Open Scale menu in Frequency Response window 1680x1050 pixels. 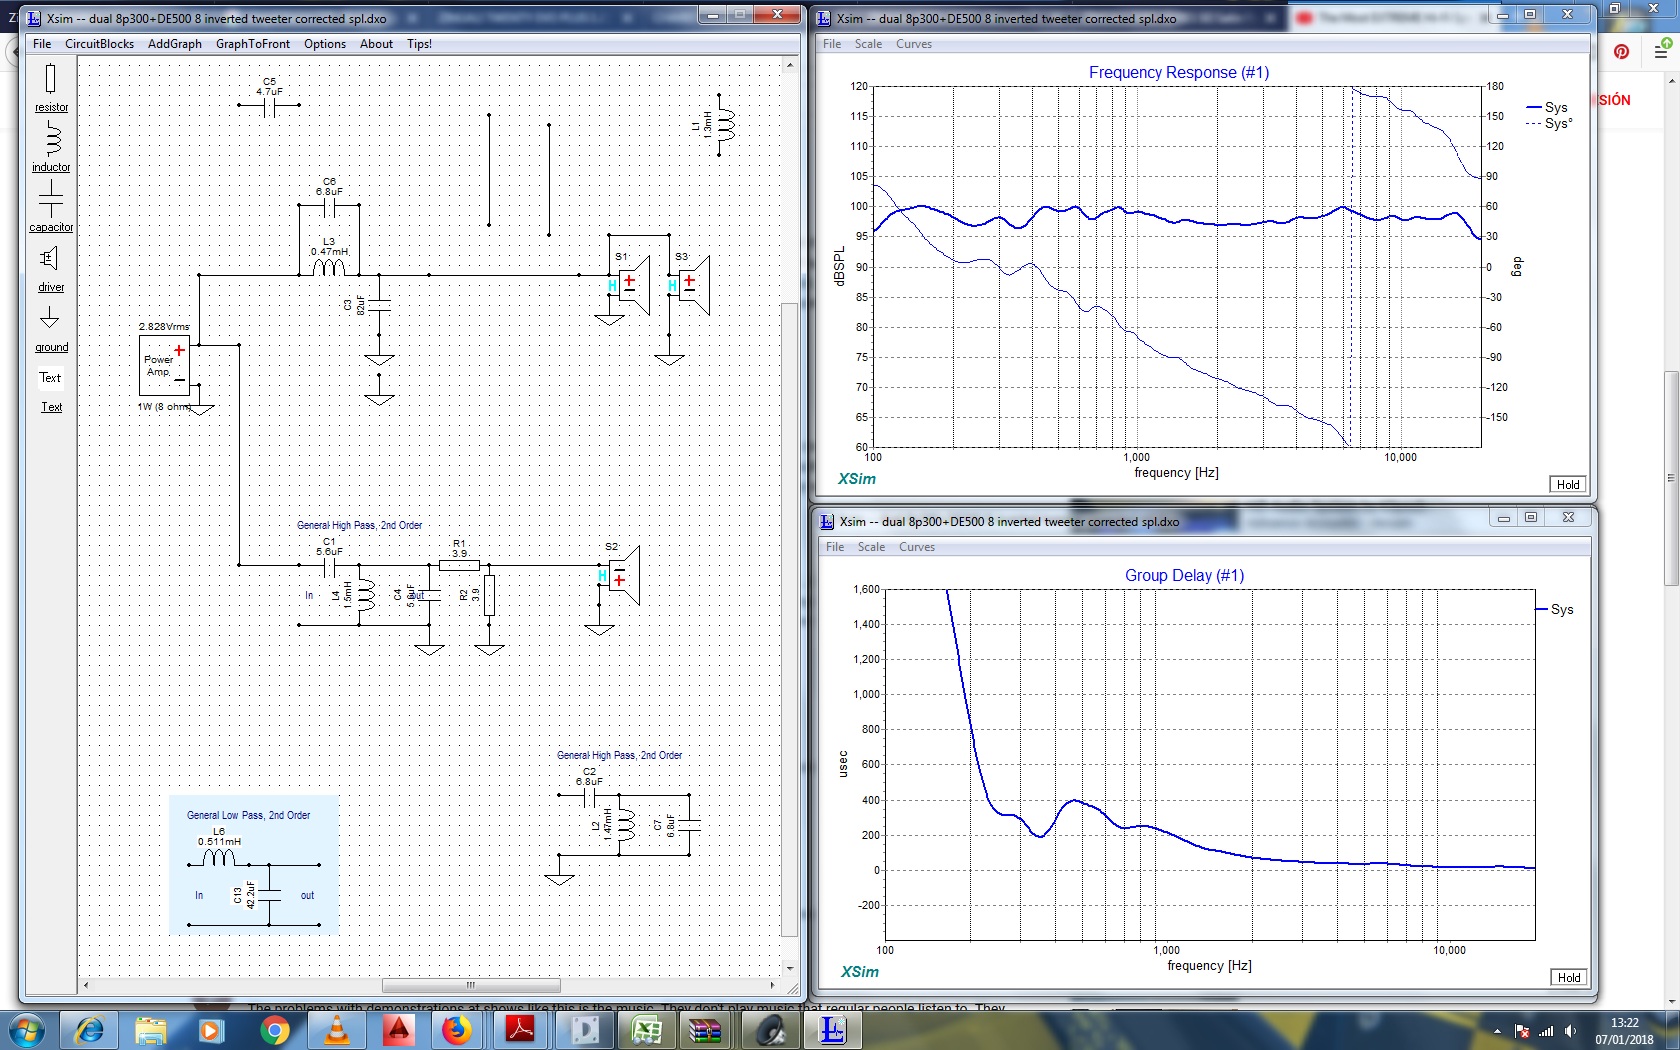868,44
